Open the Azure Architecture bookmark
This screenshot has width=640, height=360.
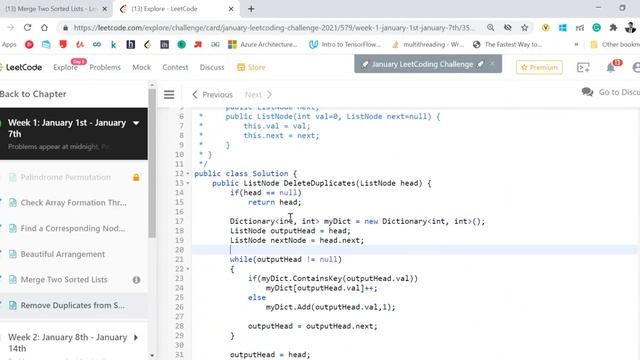coord(263,44)
